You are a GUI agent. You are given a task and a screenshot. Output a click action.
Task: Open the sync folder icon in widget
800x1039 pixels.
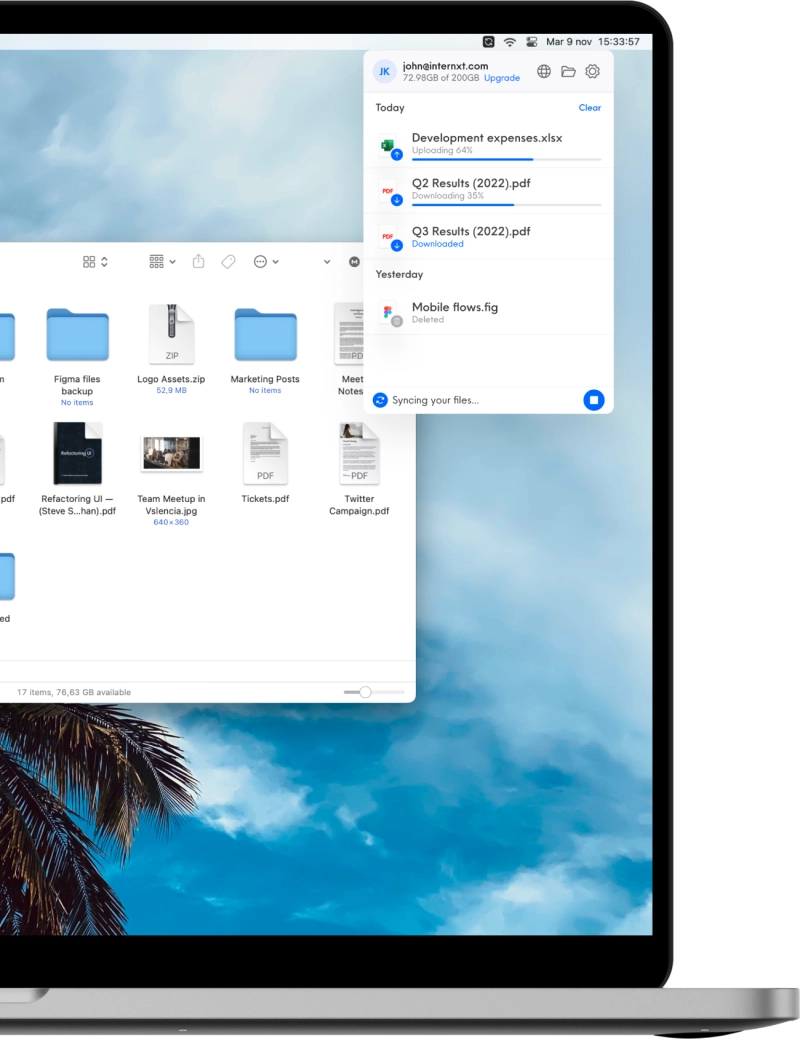tap(568, 72)
